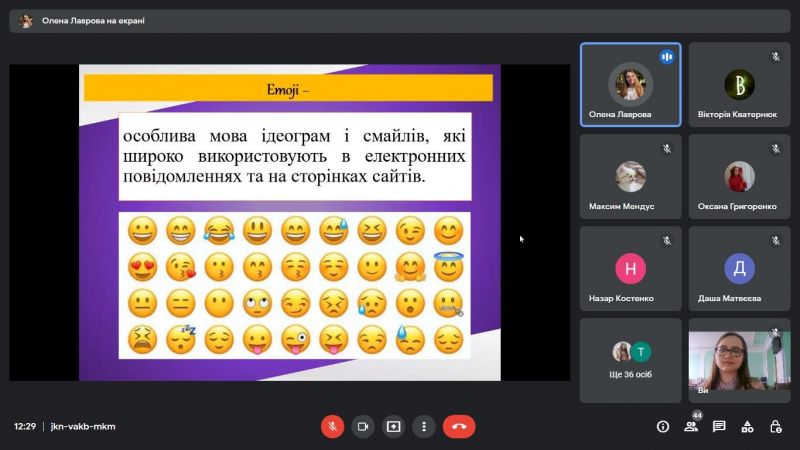Image resolution: width=800 pixels, height=450 pixels.
Task: Select Олена Лаврова participant tile
Action: click(x=631, y=85)
